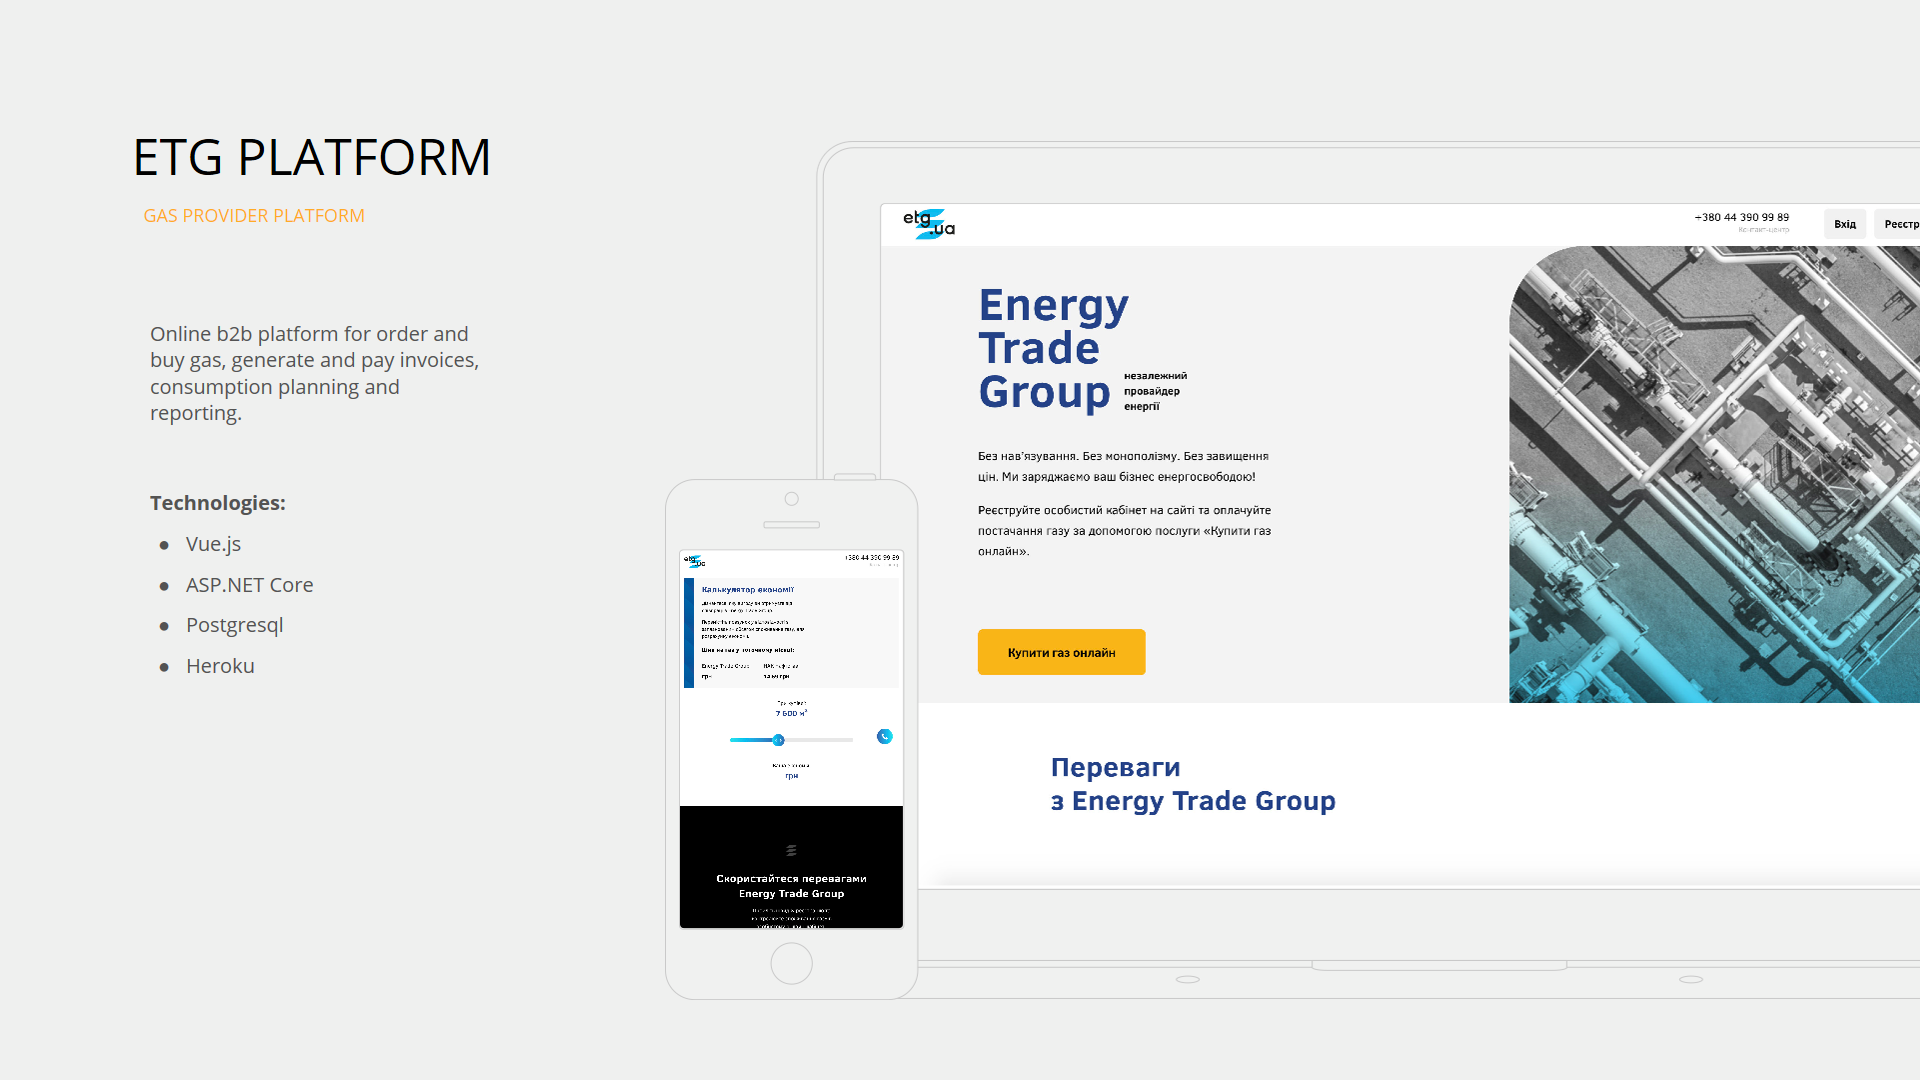Viewport: 1920px width, 1080px height.
Task: Click the Vue.js list item
Action: 213,544
